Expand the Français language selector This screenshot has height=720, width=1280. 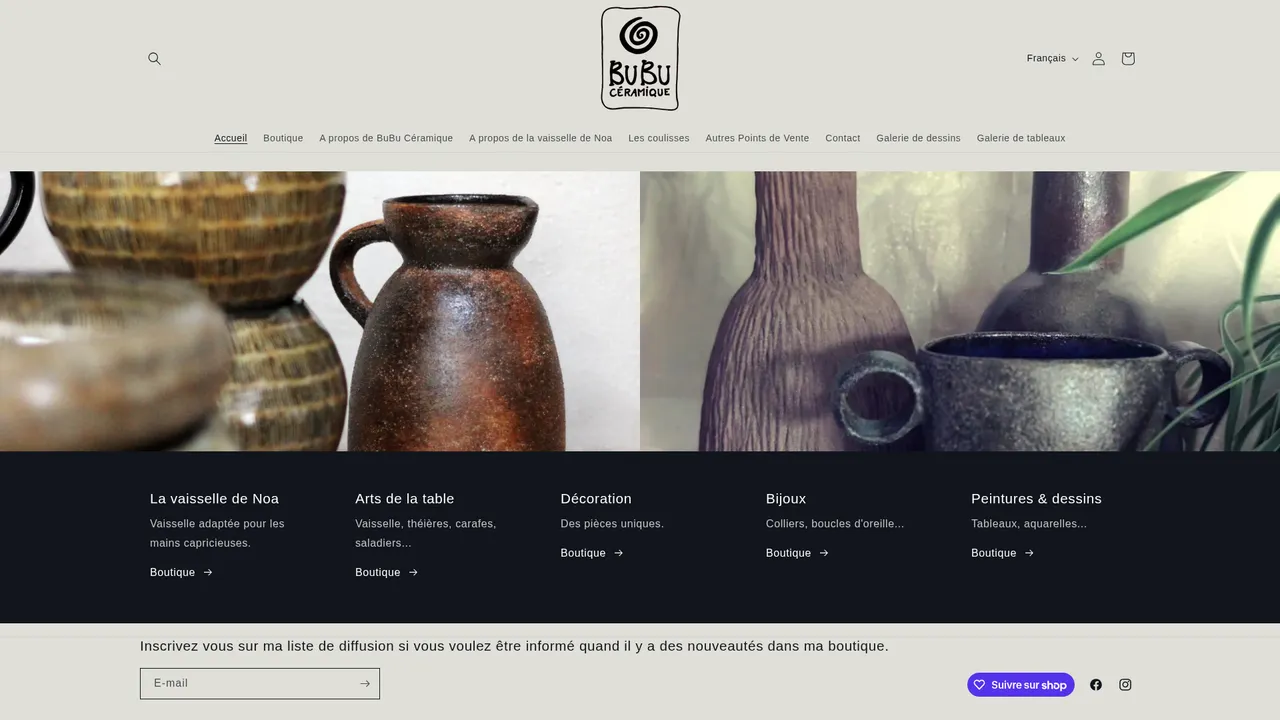click(x=1052, y=58)
